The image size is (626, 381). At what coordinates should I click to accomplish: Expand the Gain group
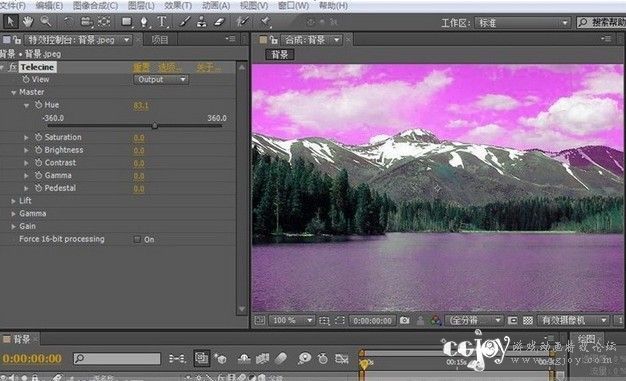click(14, 226)
